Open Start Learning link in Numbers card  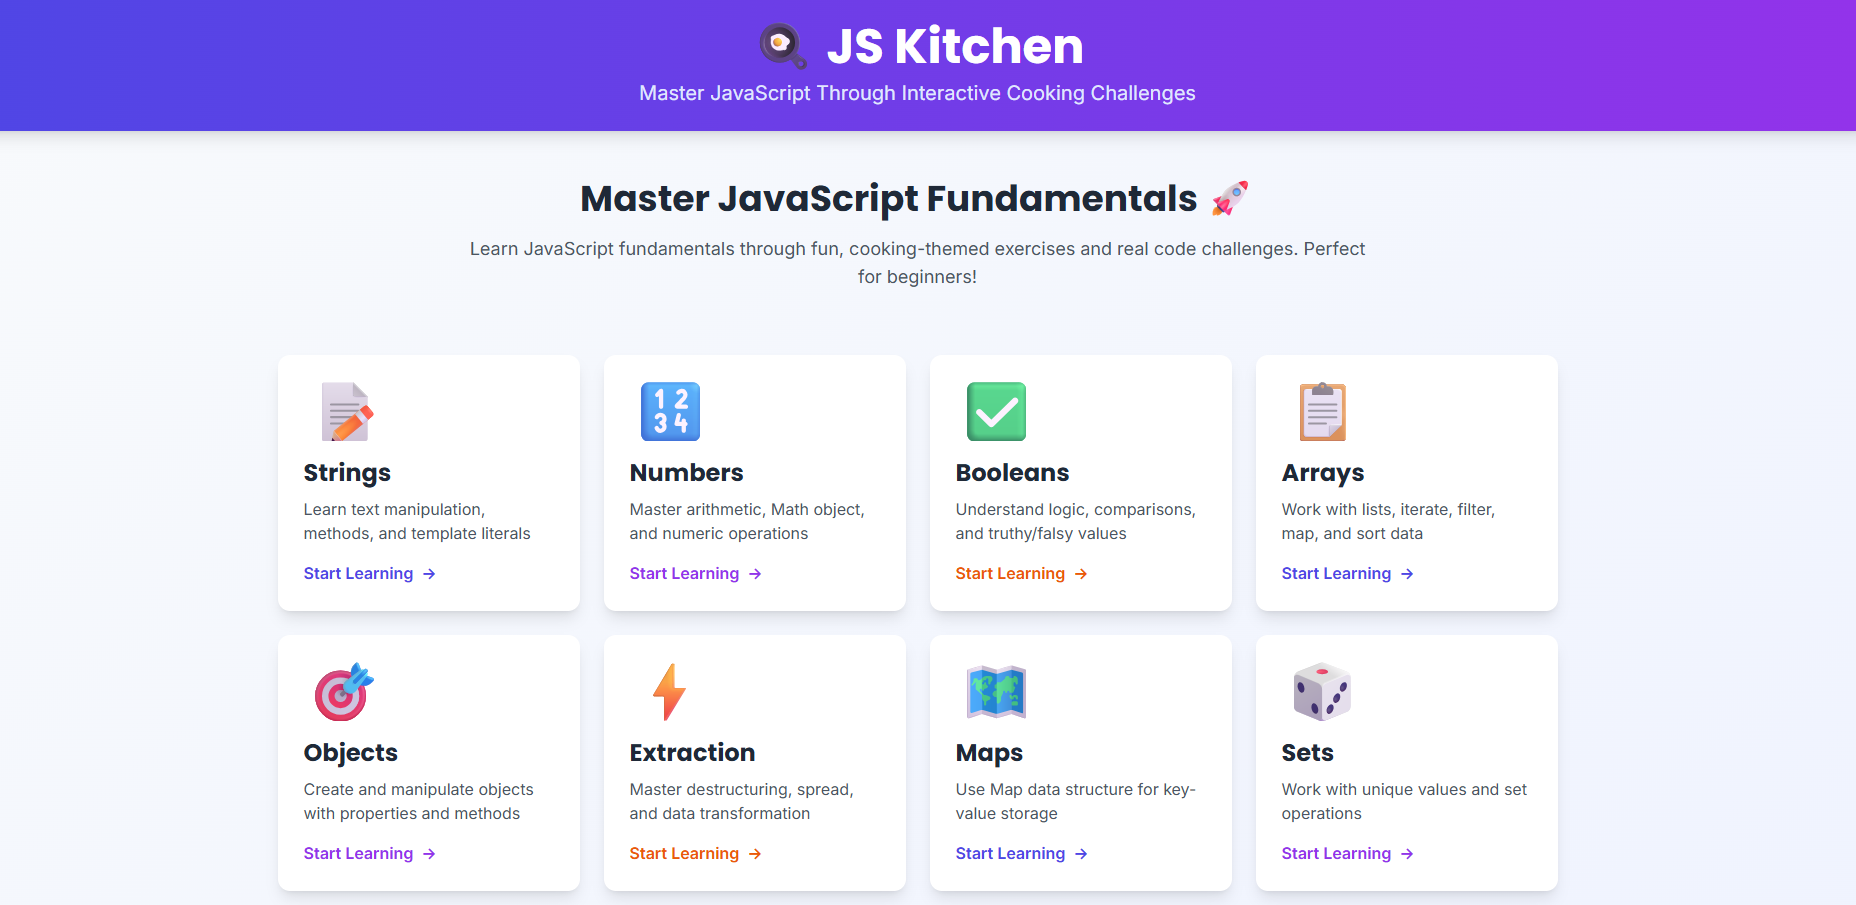(x=696, y=574)
